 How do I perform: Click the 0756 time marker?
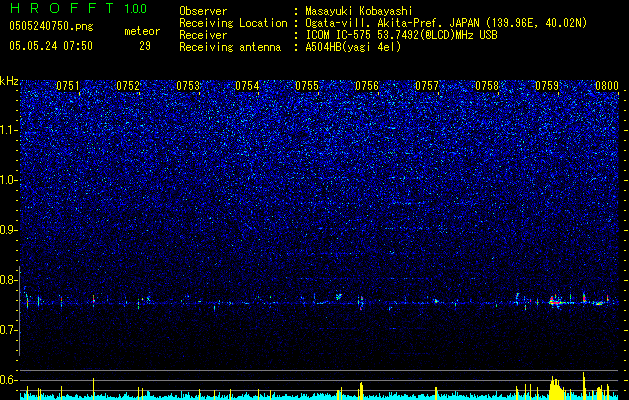[367, 85]
